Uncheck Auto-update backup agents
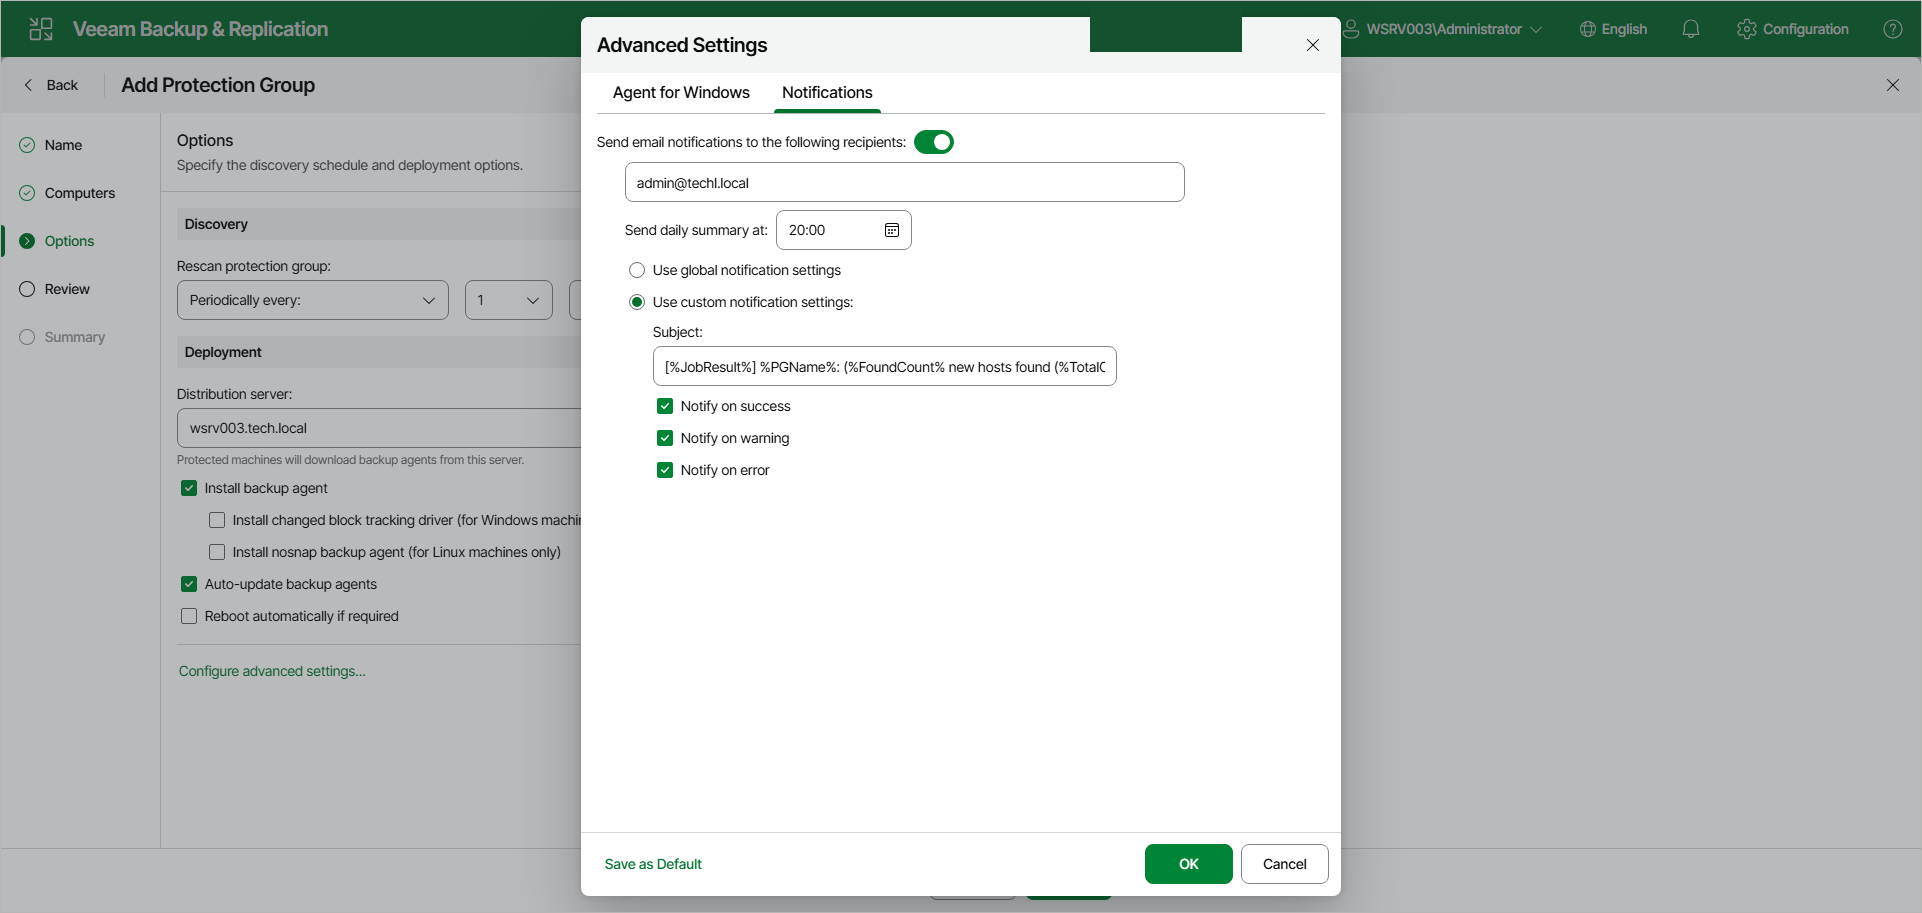Screen dimensions: 1922x913 click(x=189, y=584)
